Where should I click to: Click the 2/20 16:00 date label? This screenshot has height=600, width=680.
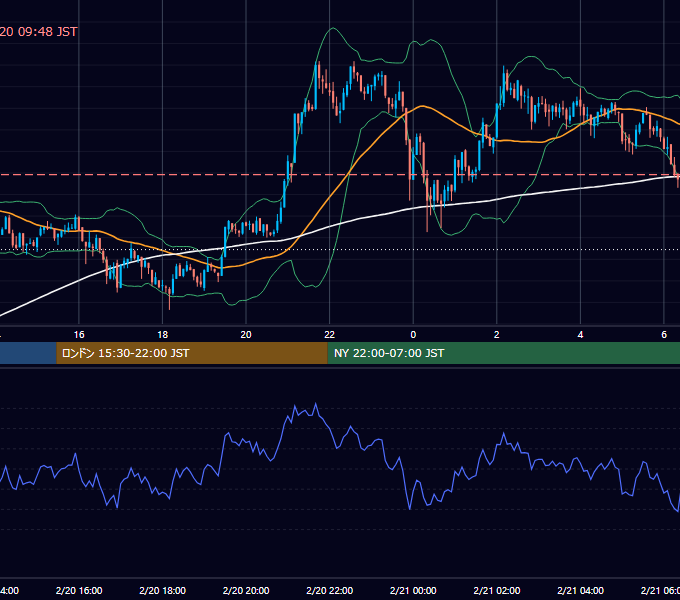pos(79,590)
